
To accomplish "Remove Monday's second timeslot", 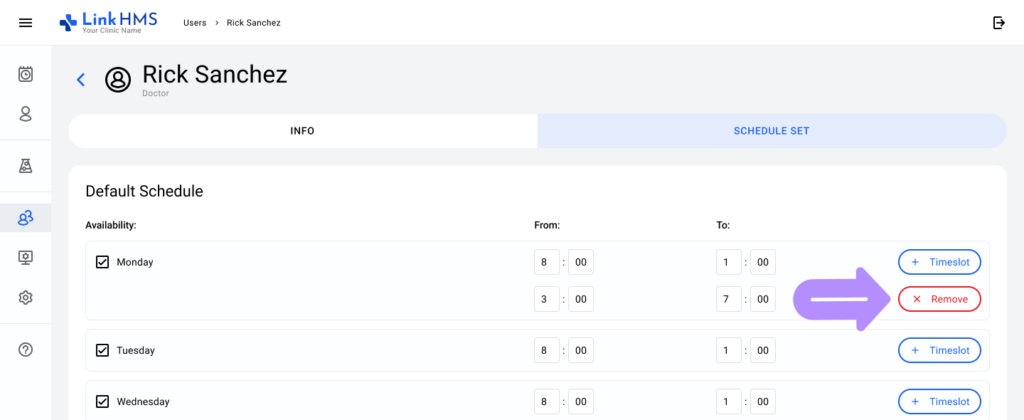I will click(939, 299).
